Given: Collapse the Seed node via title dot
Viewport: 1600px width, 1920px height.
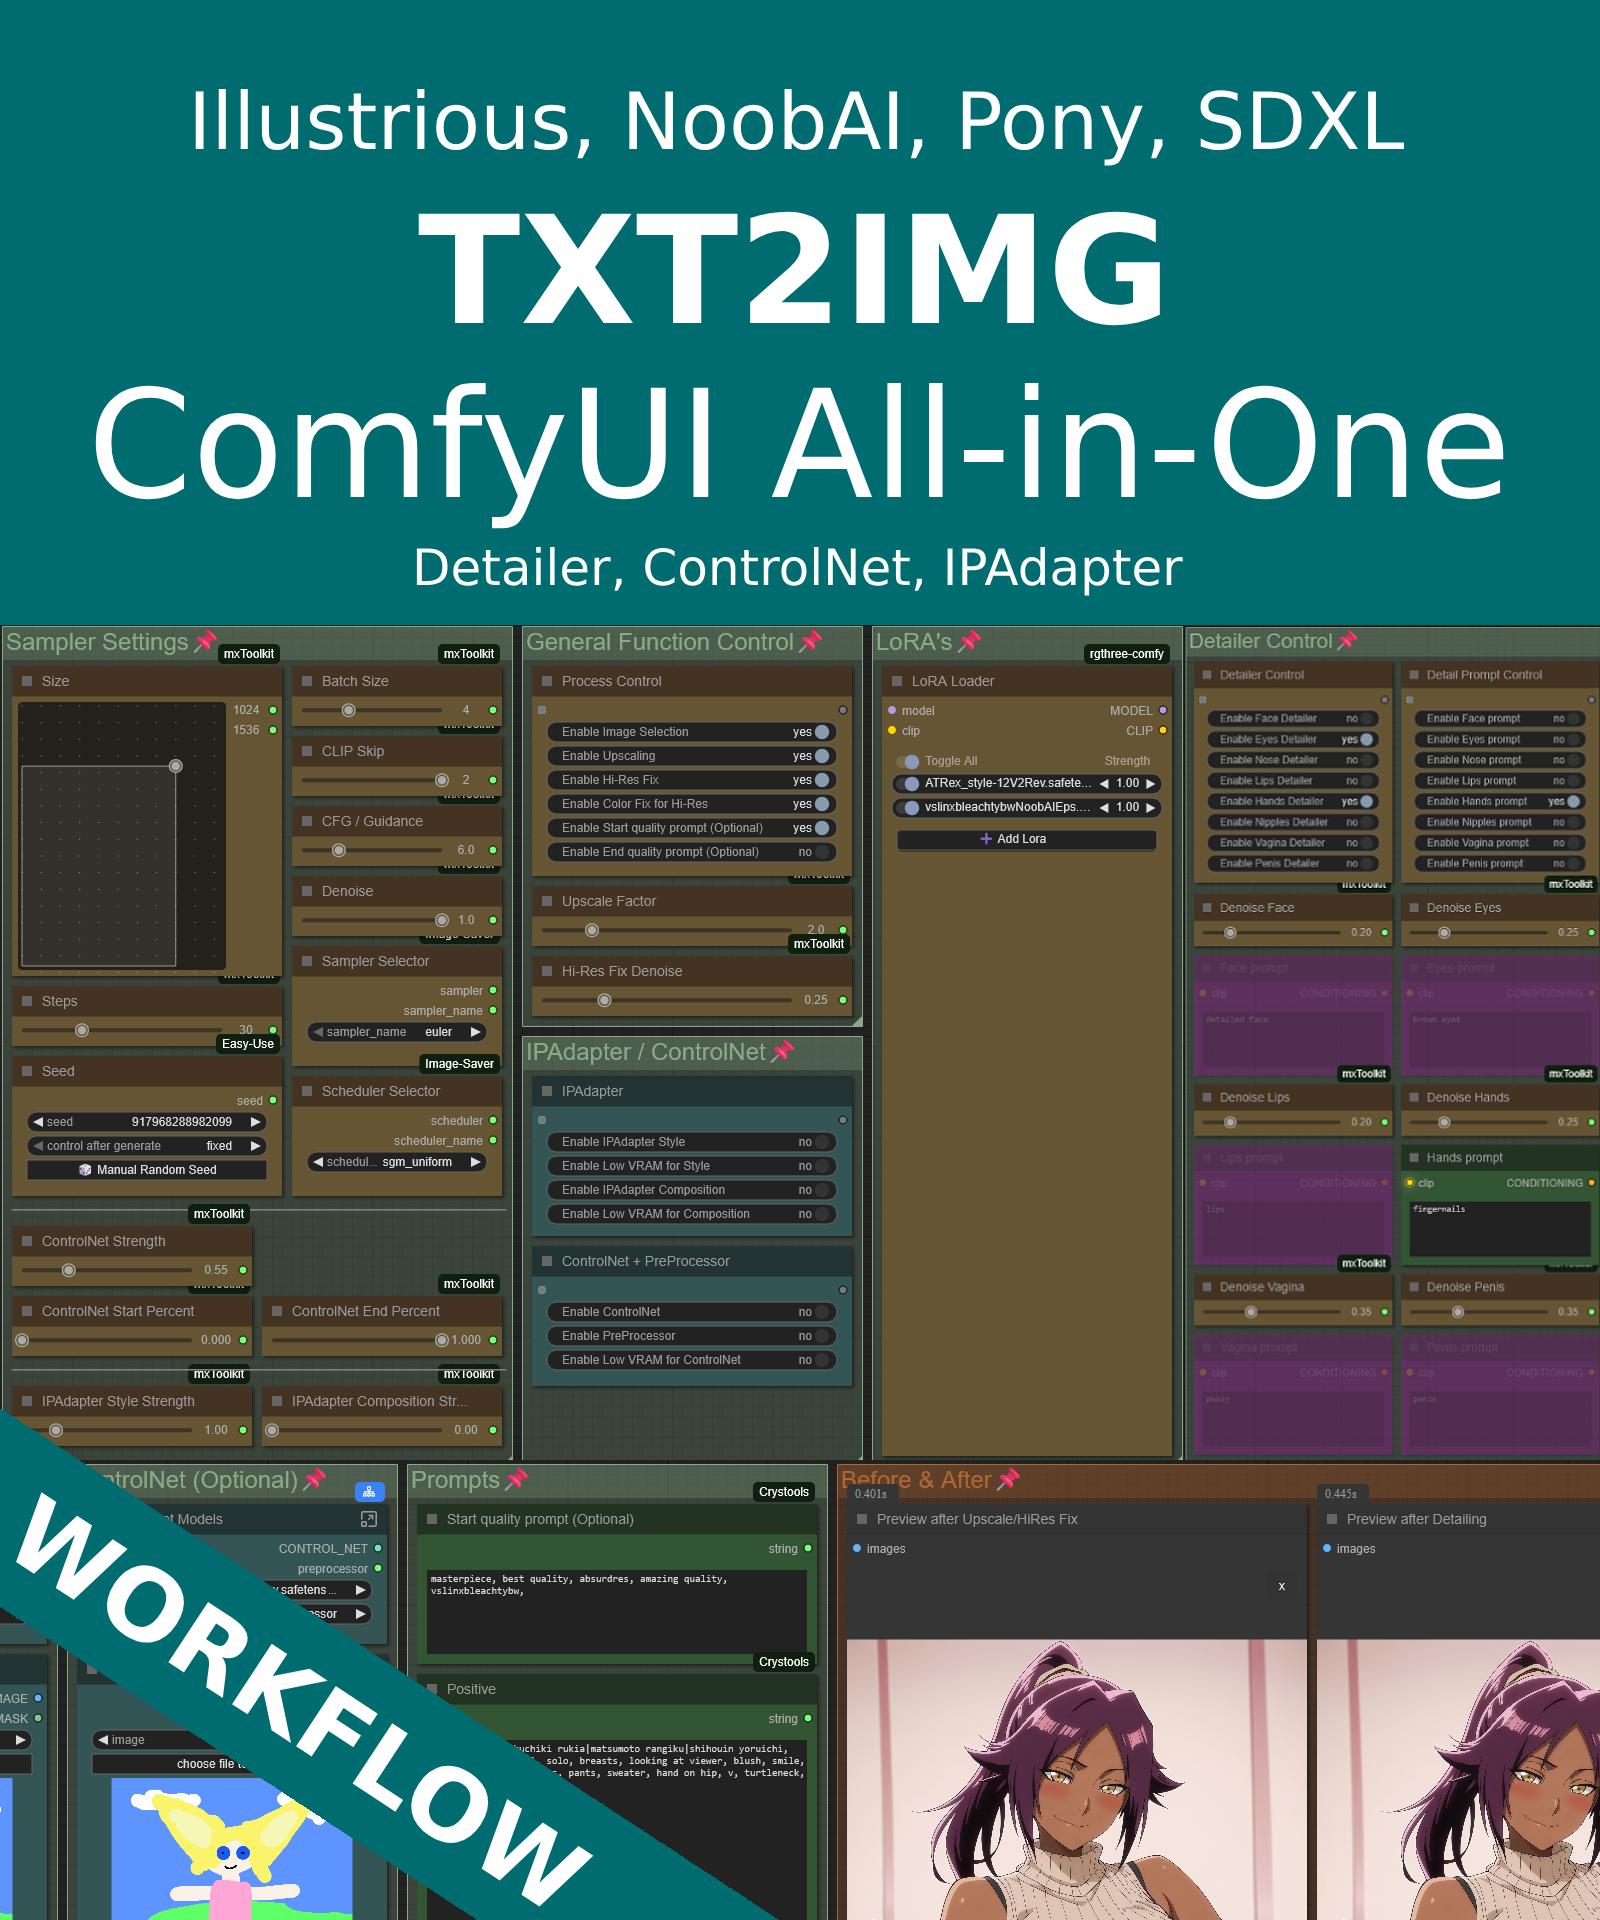Looking at the screenshot, I should point(27,1071).
